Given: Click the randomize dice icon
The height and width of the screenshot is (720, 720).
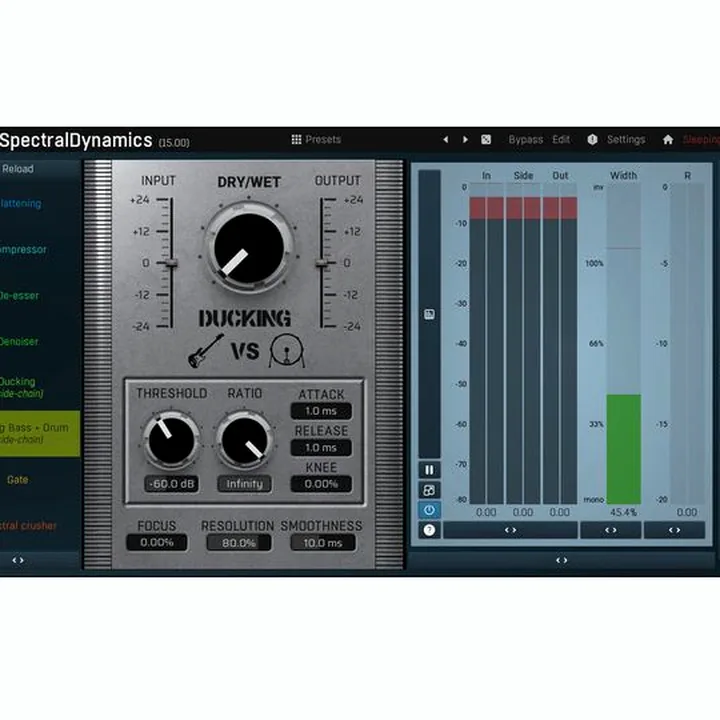Looking at the screenshot, I should (486, 139).
